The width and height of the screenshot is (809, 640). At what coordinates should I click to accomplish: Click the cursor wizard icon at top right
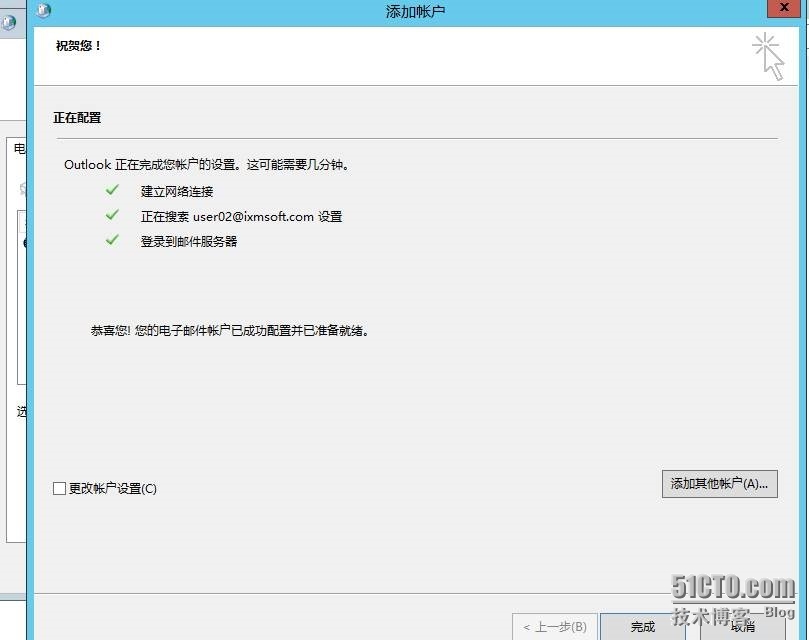768,57
